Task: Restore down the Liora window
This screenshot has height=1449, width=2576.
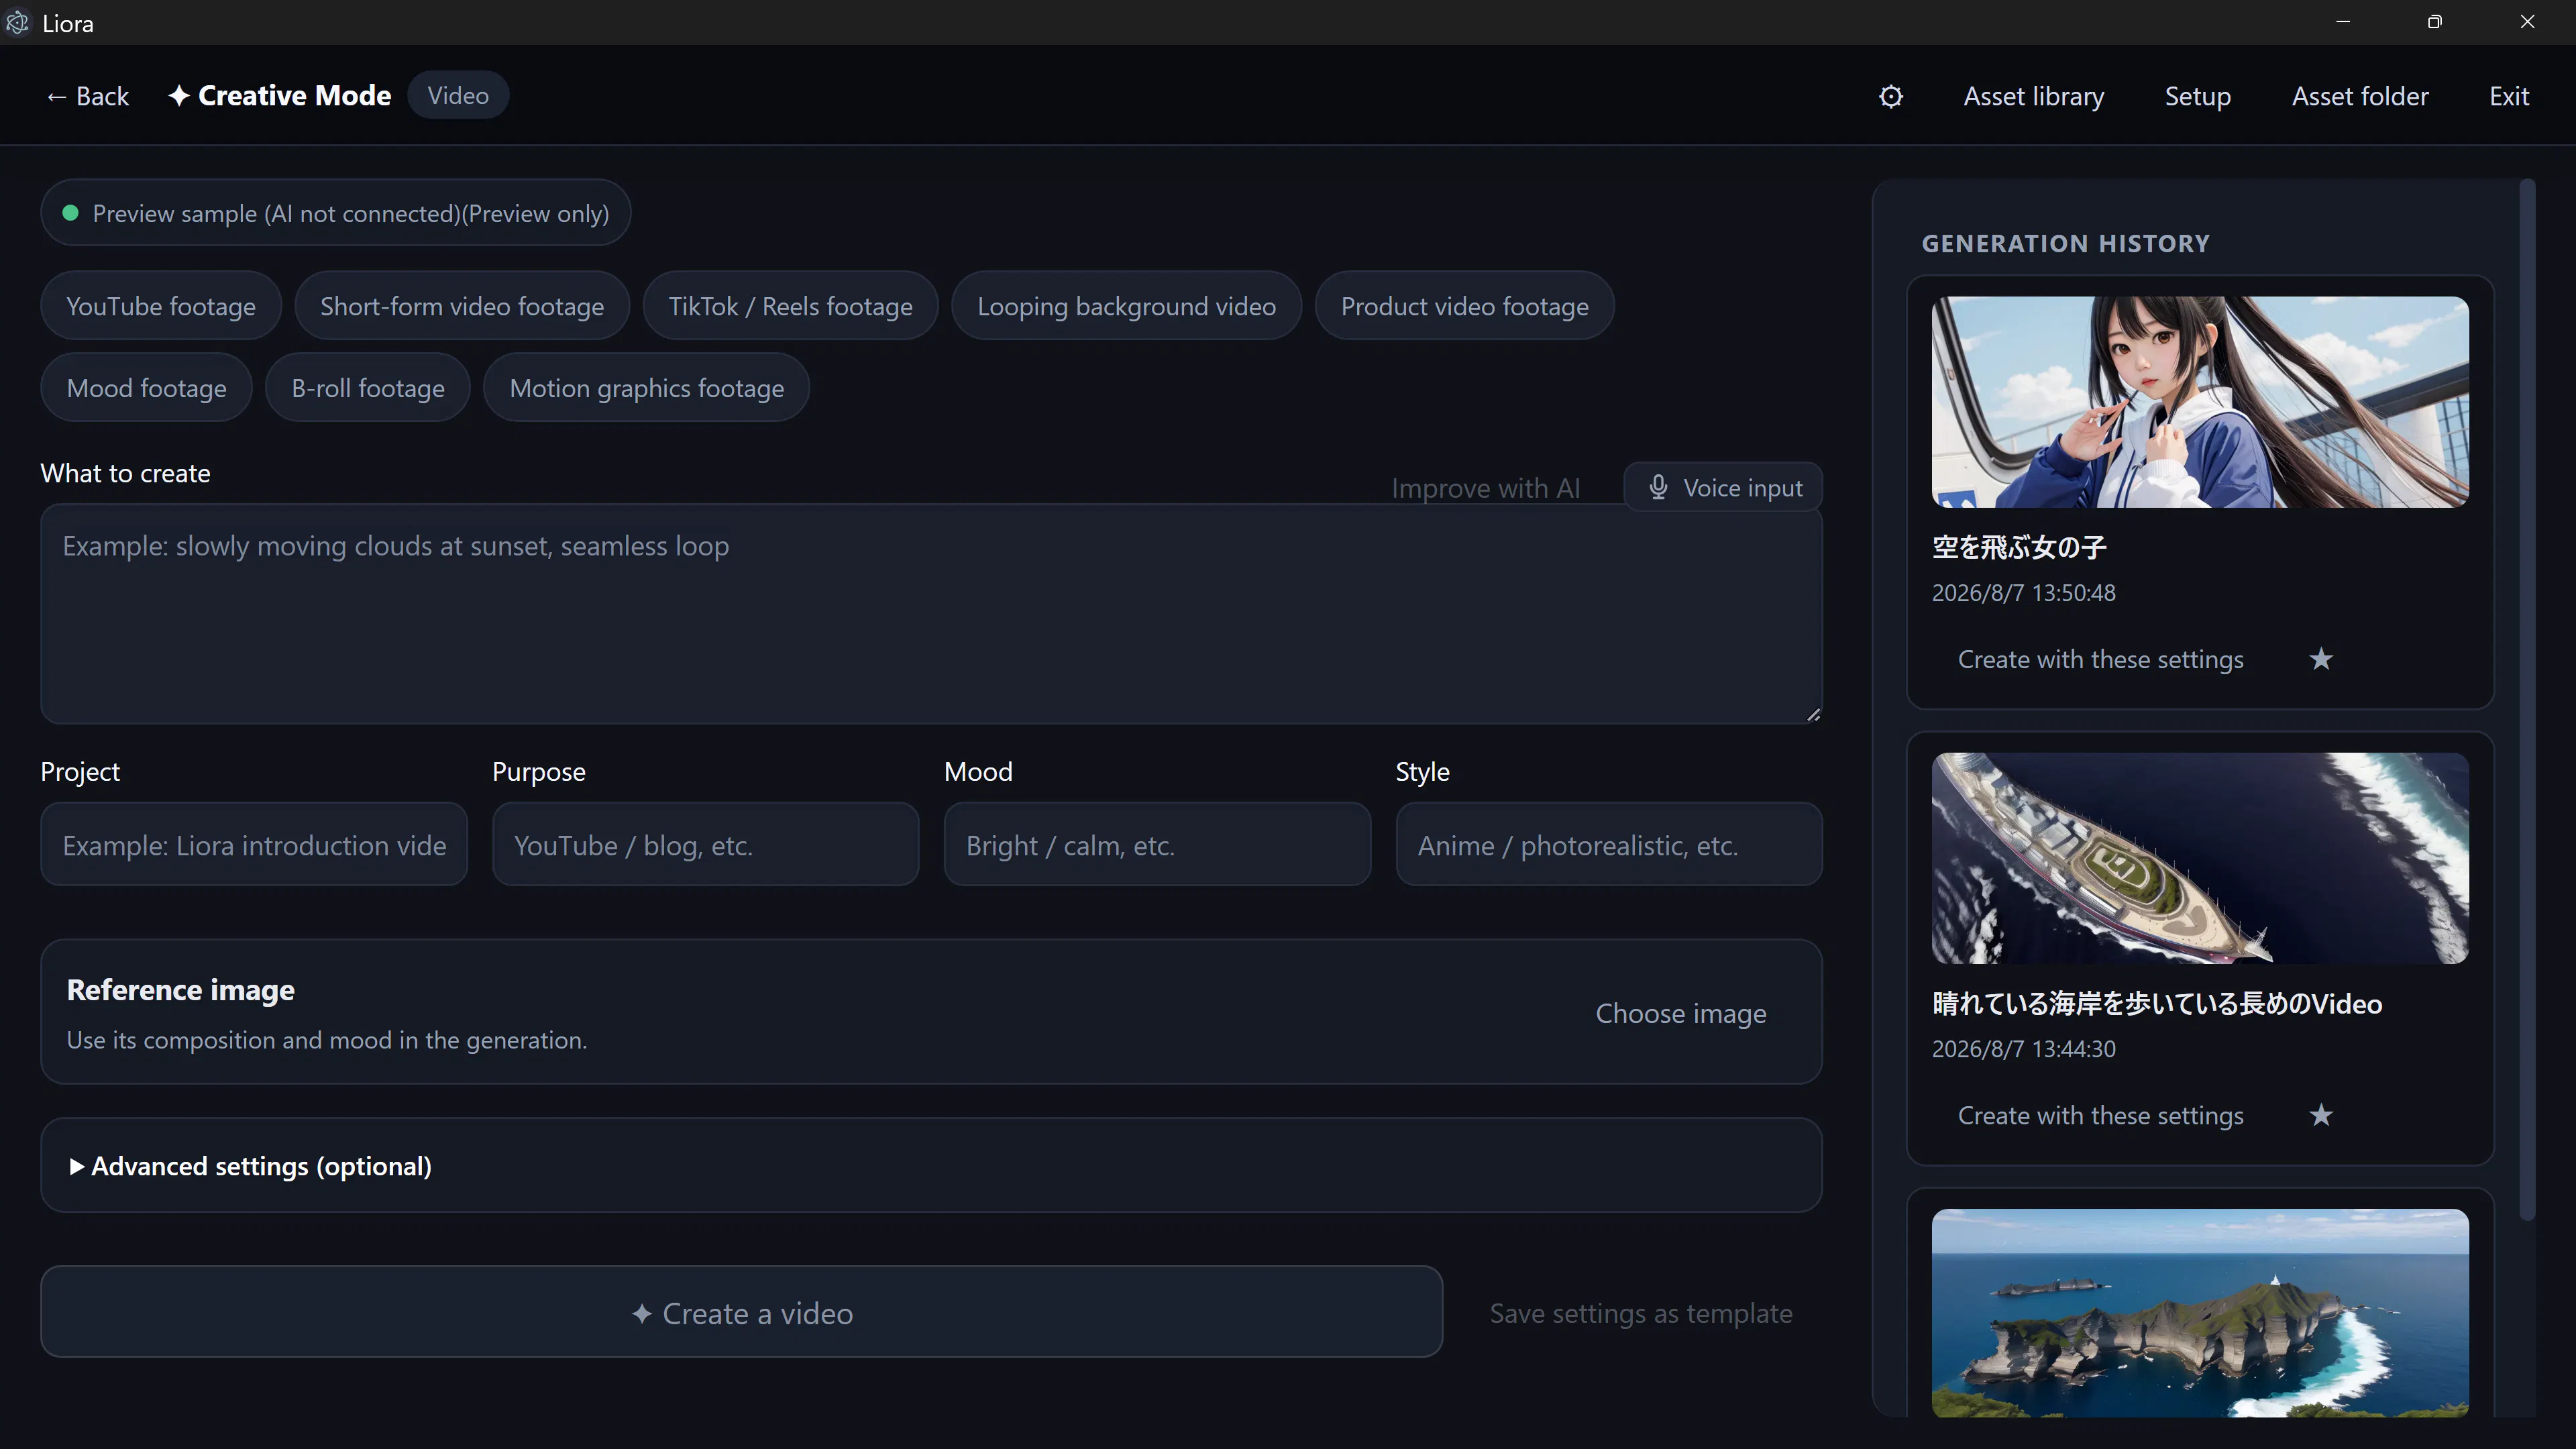Action: [2434, 22]
